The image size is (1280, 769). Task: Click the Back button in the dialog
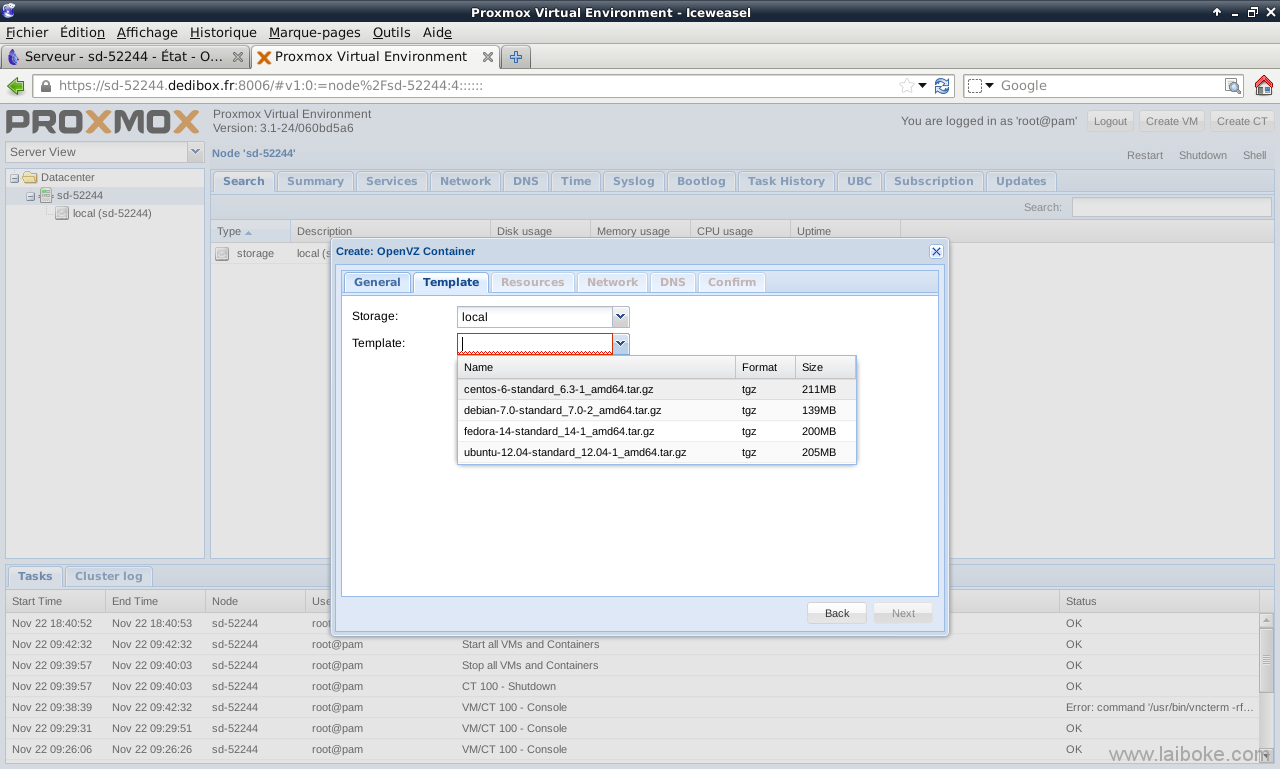click(837, 613)
